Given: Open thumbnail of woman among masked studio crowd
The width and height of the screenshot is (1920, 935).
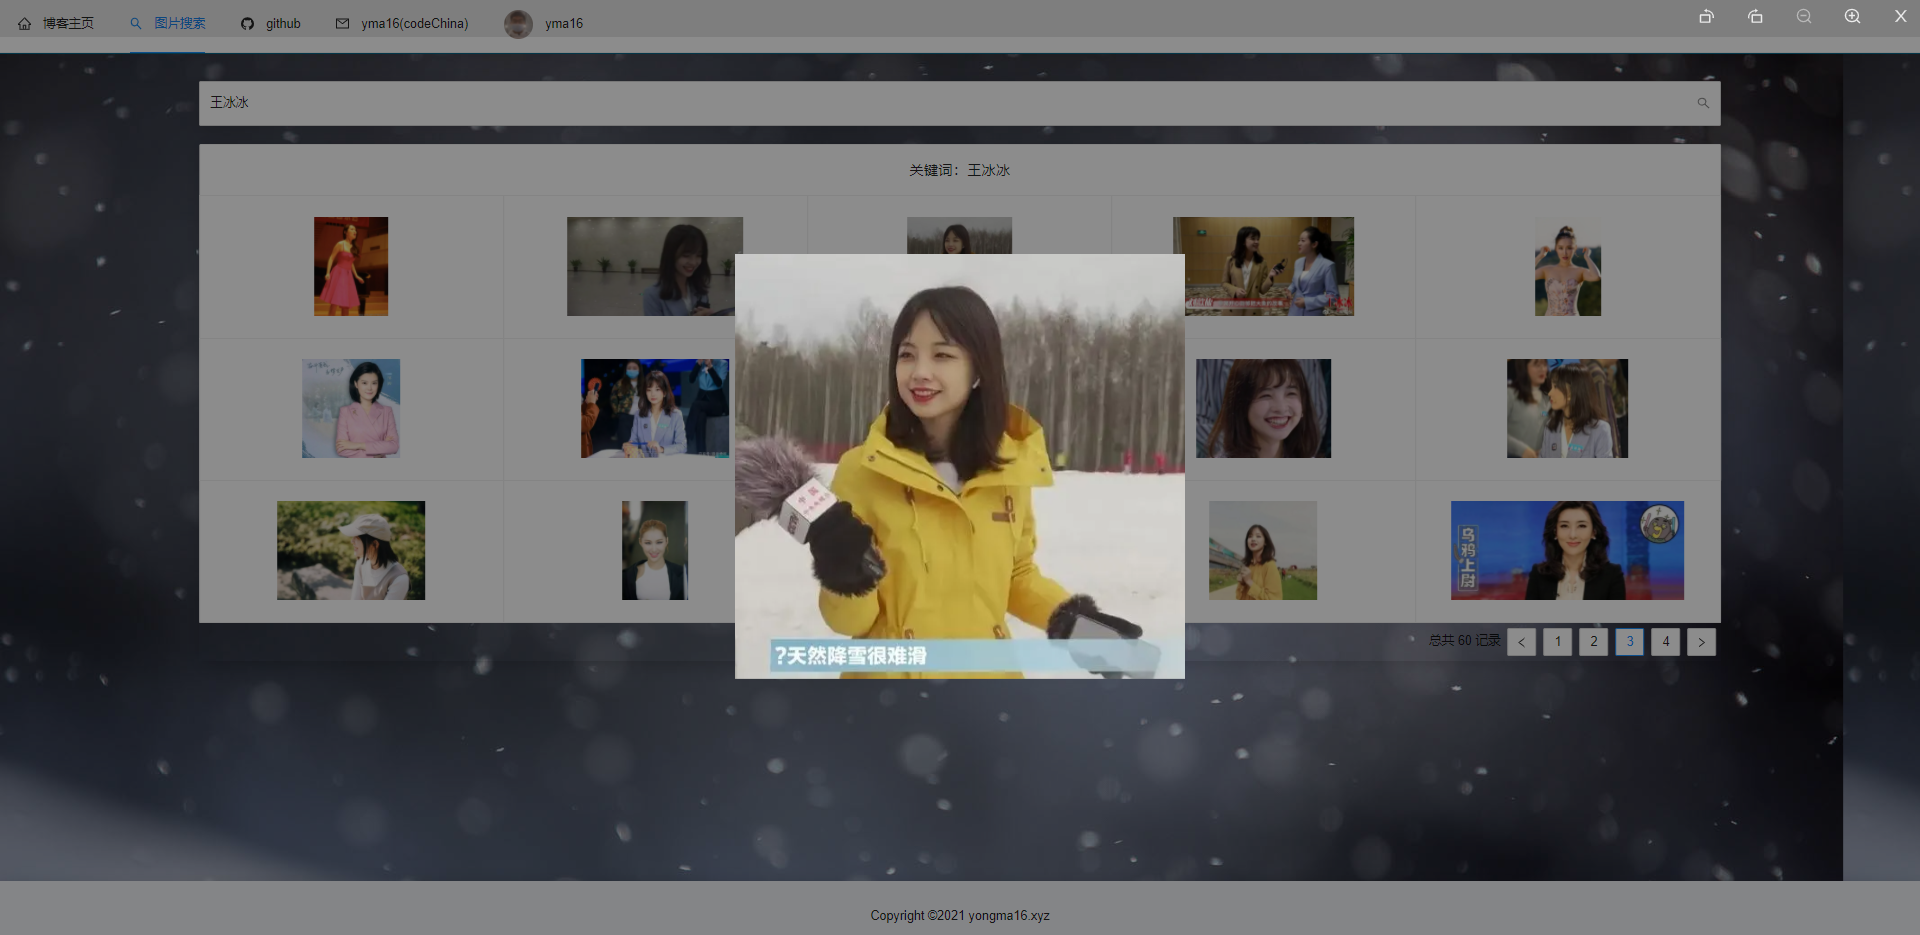Looking at the screenshot, I should click(657, 408).
